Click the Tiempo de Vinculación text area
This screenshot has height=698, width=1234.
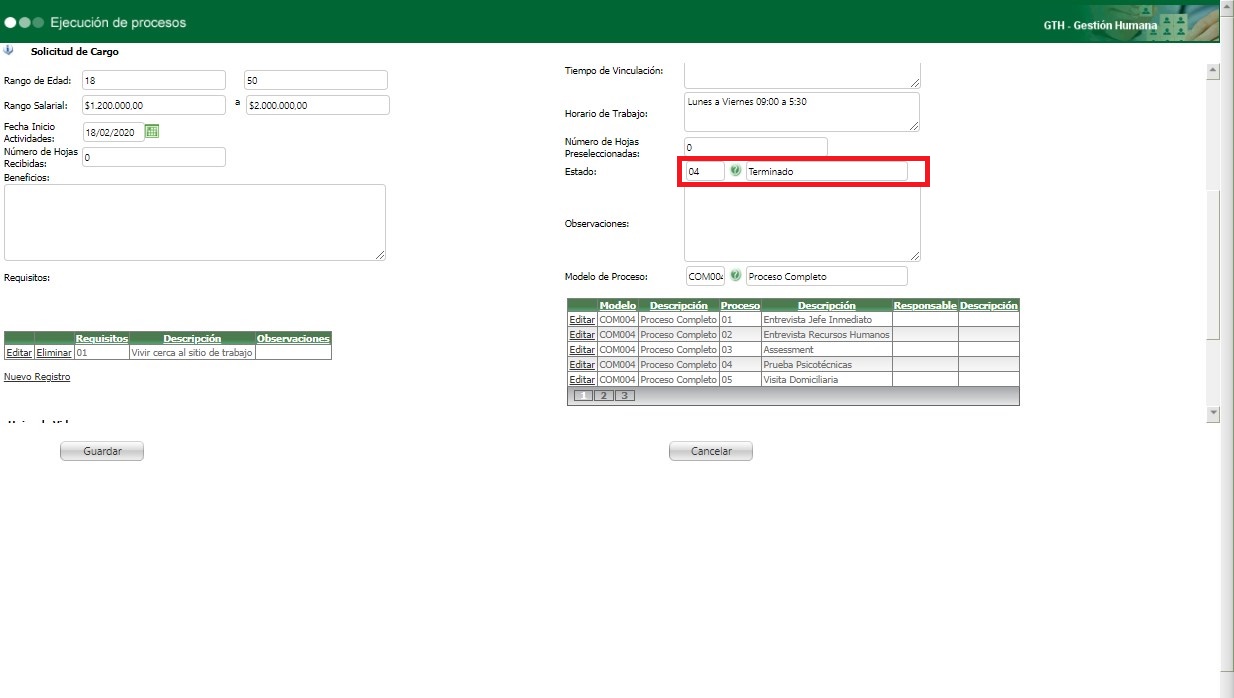802,75
